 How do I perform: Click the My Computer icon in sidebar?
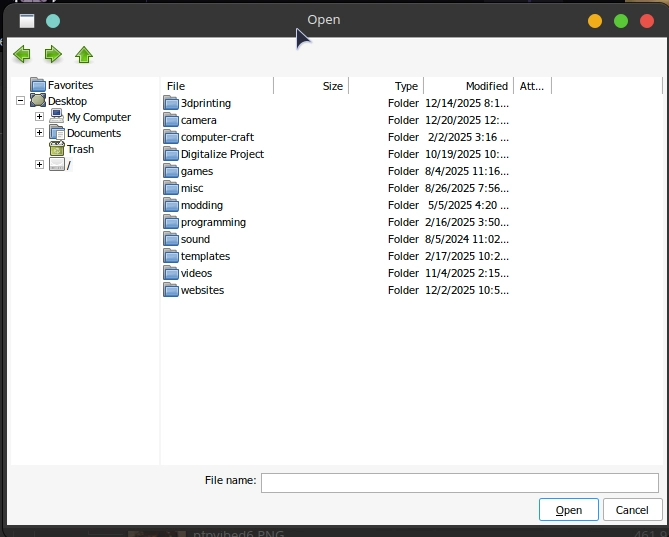click(x=57, y=117)
